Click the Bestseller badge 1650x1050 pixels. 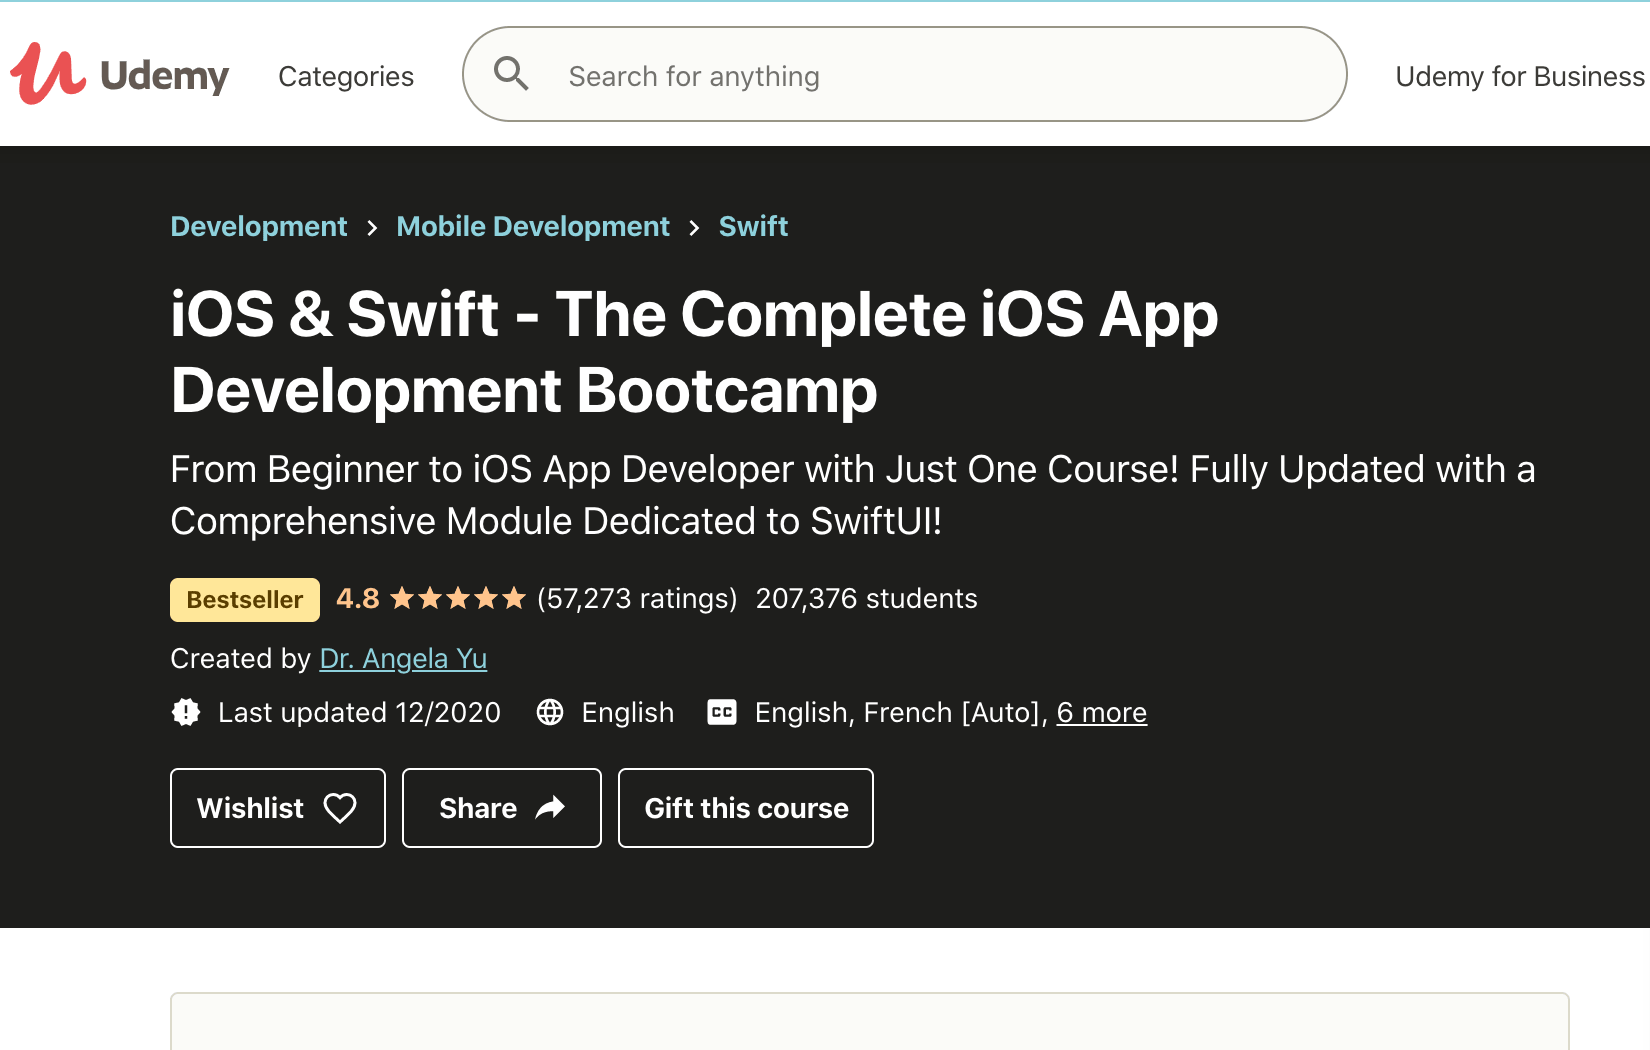click(245, 600)
